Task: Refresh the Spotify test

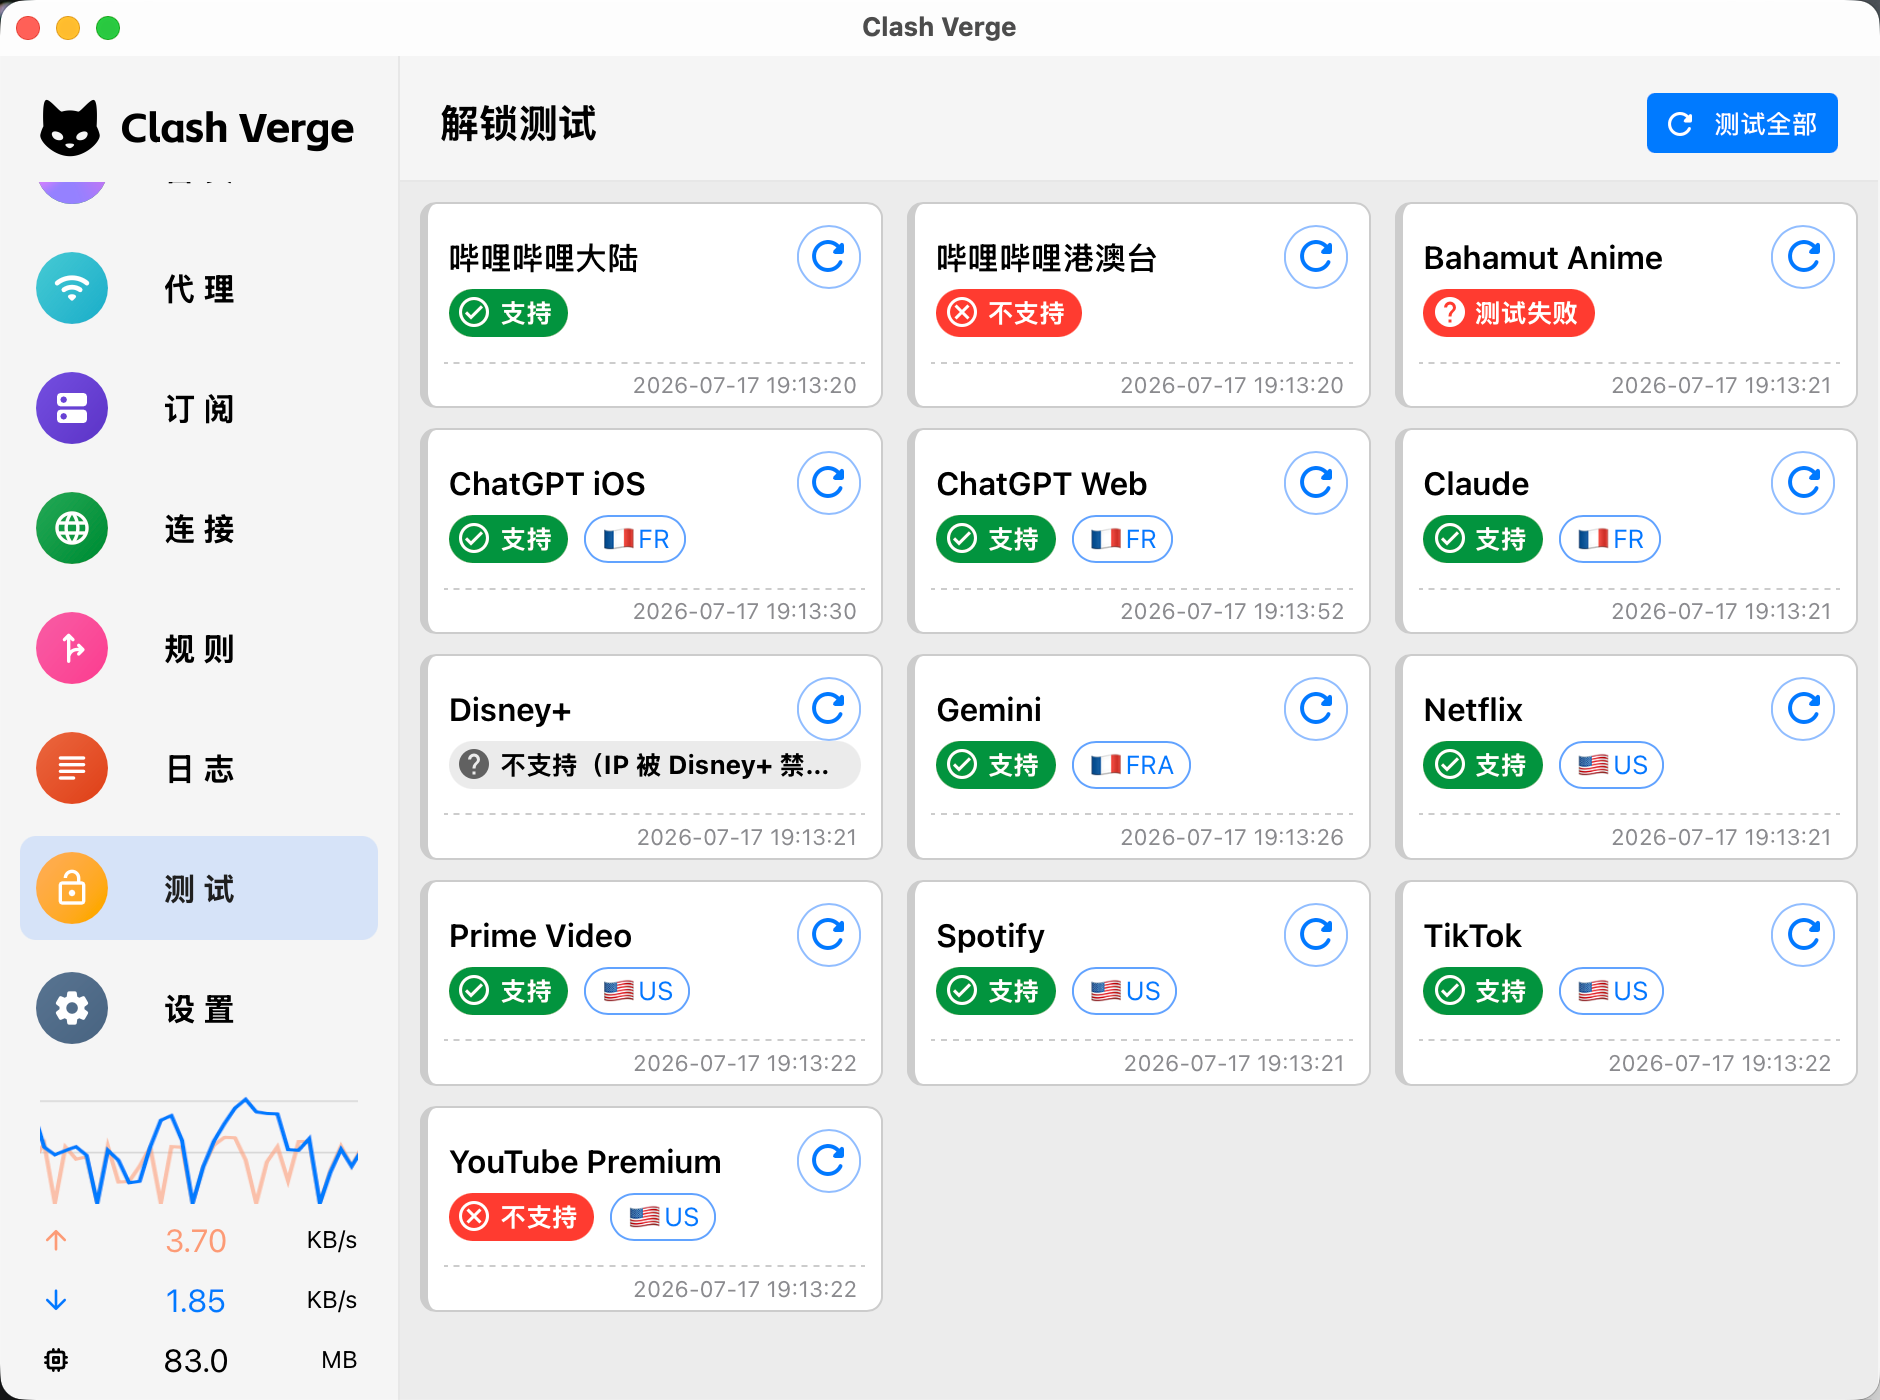Action: pyautogui.click(x=1315, y=935)
